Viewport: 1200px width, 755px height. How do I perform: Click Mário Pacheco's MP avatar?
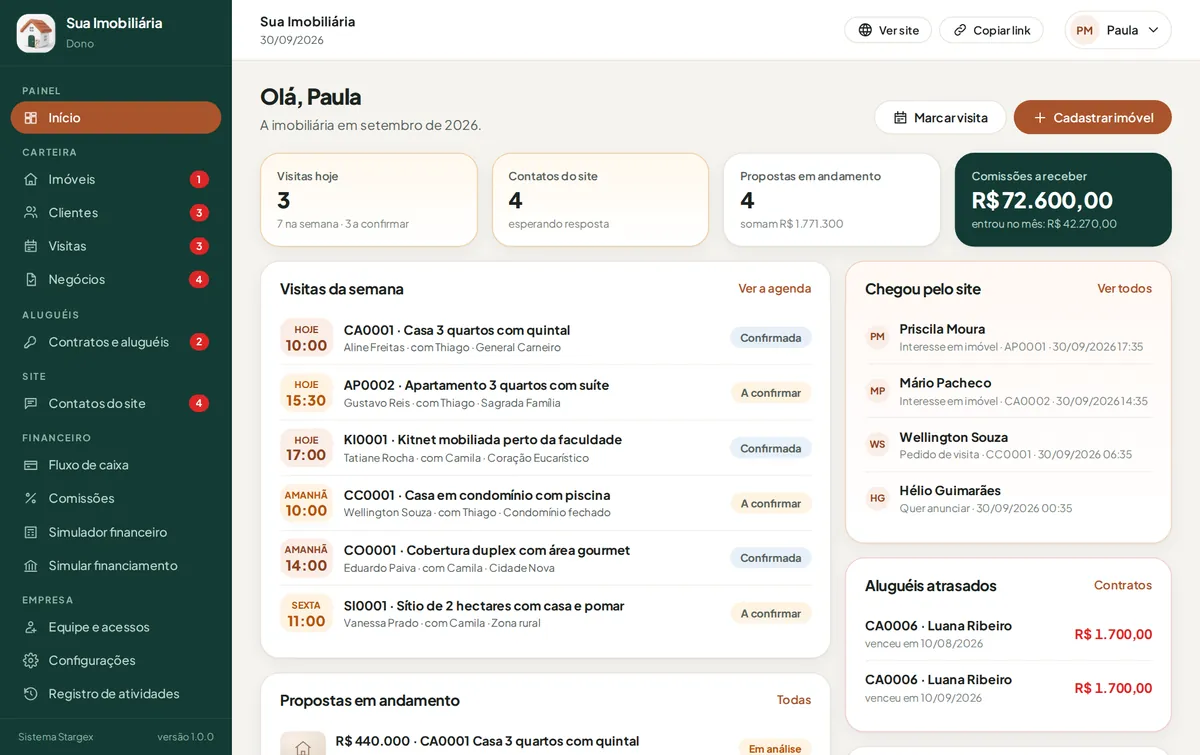(x=877, y=391)
